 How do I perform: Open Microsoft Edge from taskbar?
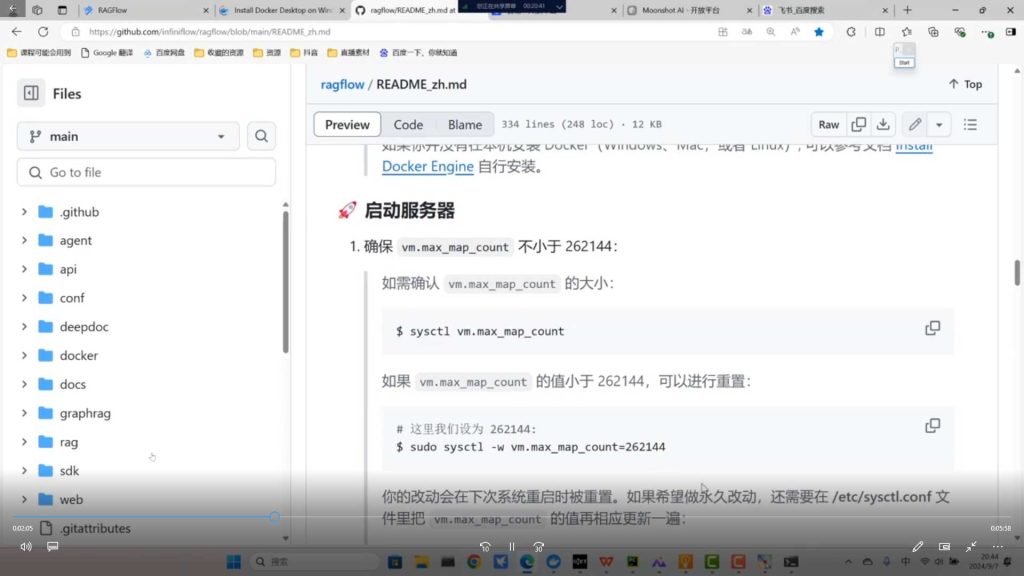(x=527, y=562)
